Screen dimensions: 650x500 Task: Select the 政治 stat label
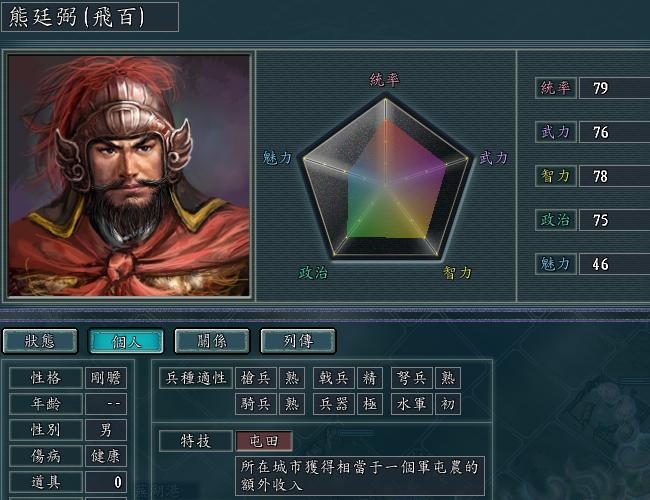tap(555, 220)
